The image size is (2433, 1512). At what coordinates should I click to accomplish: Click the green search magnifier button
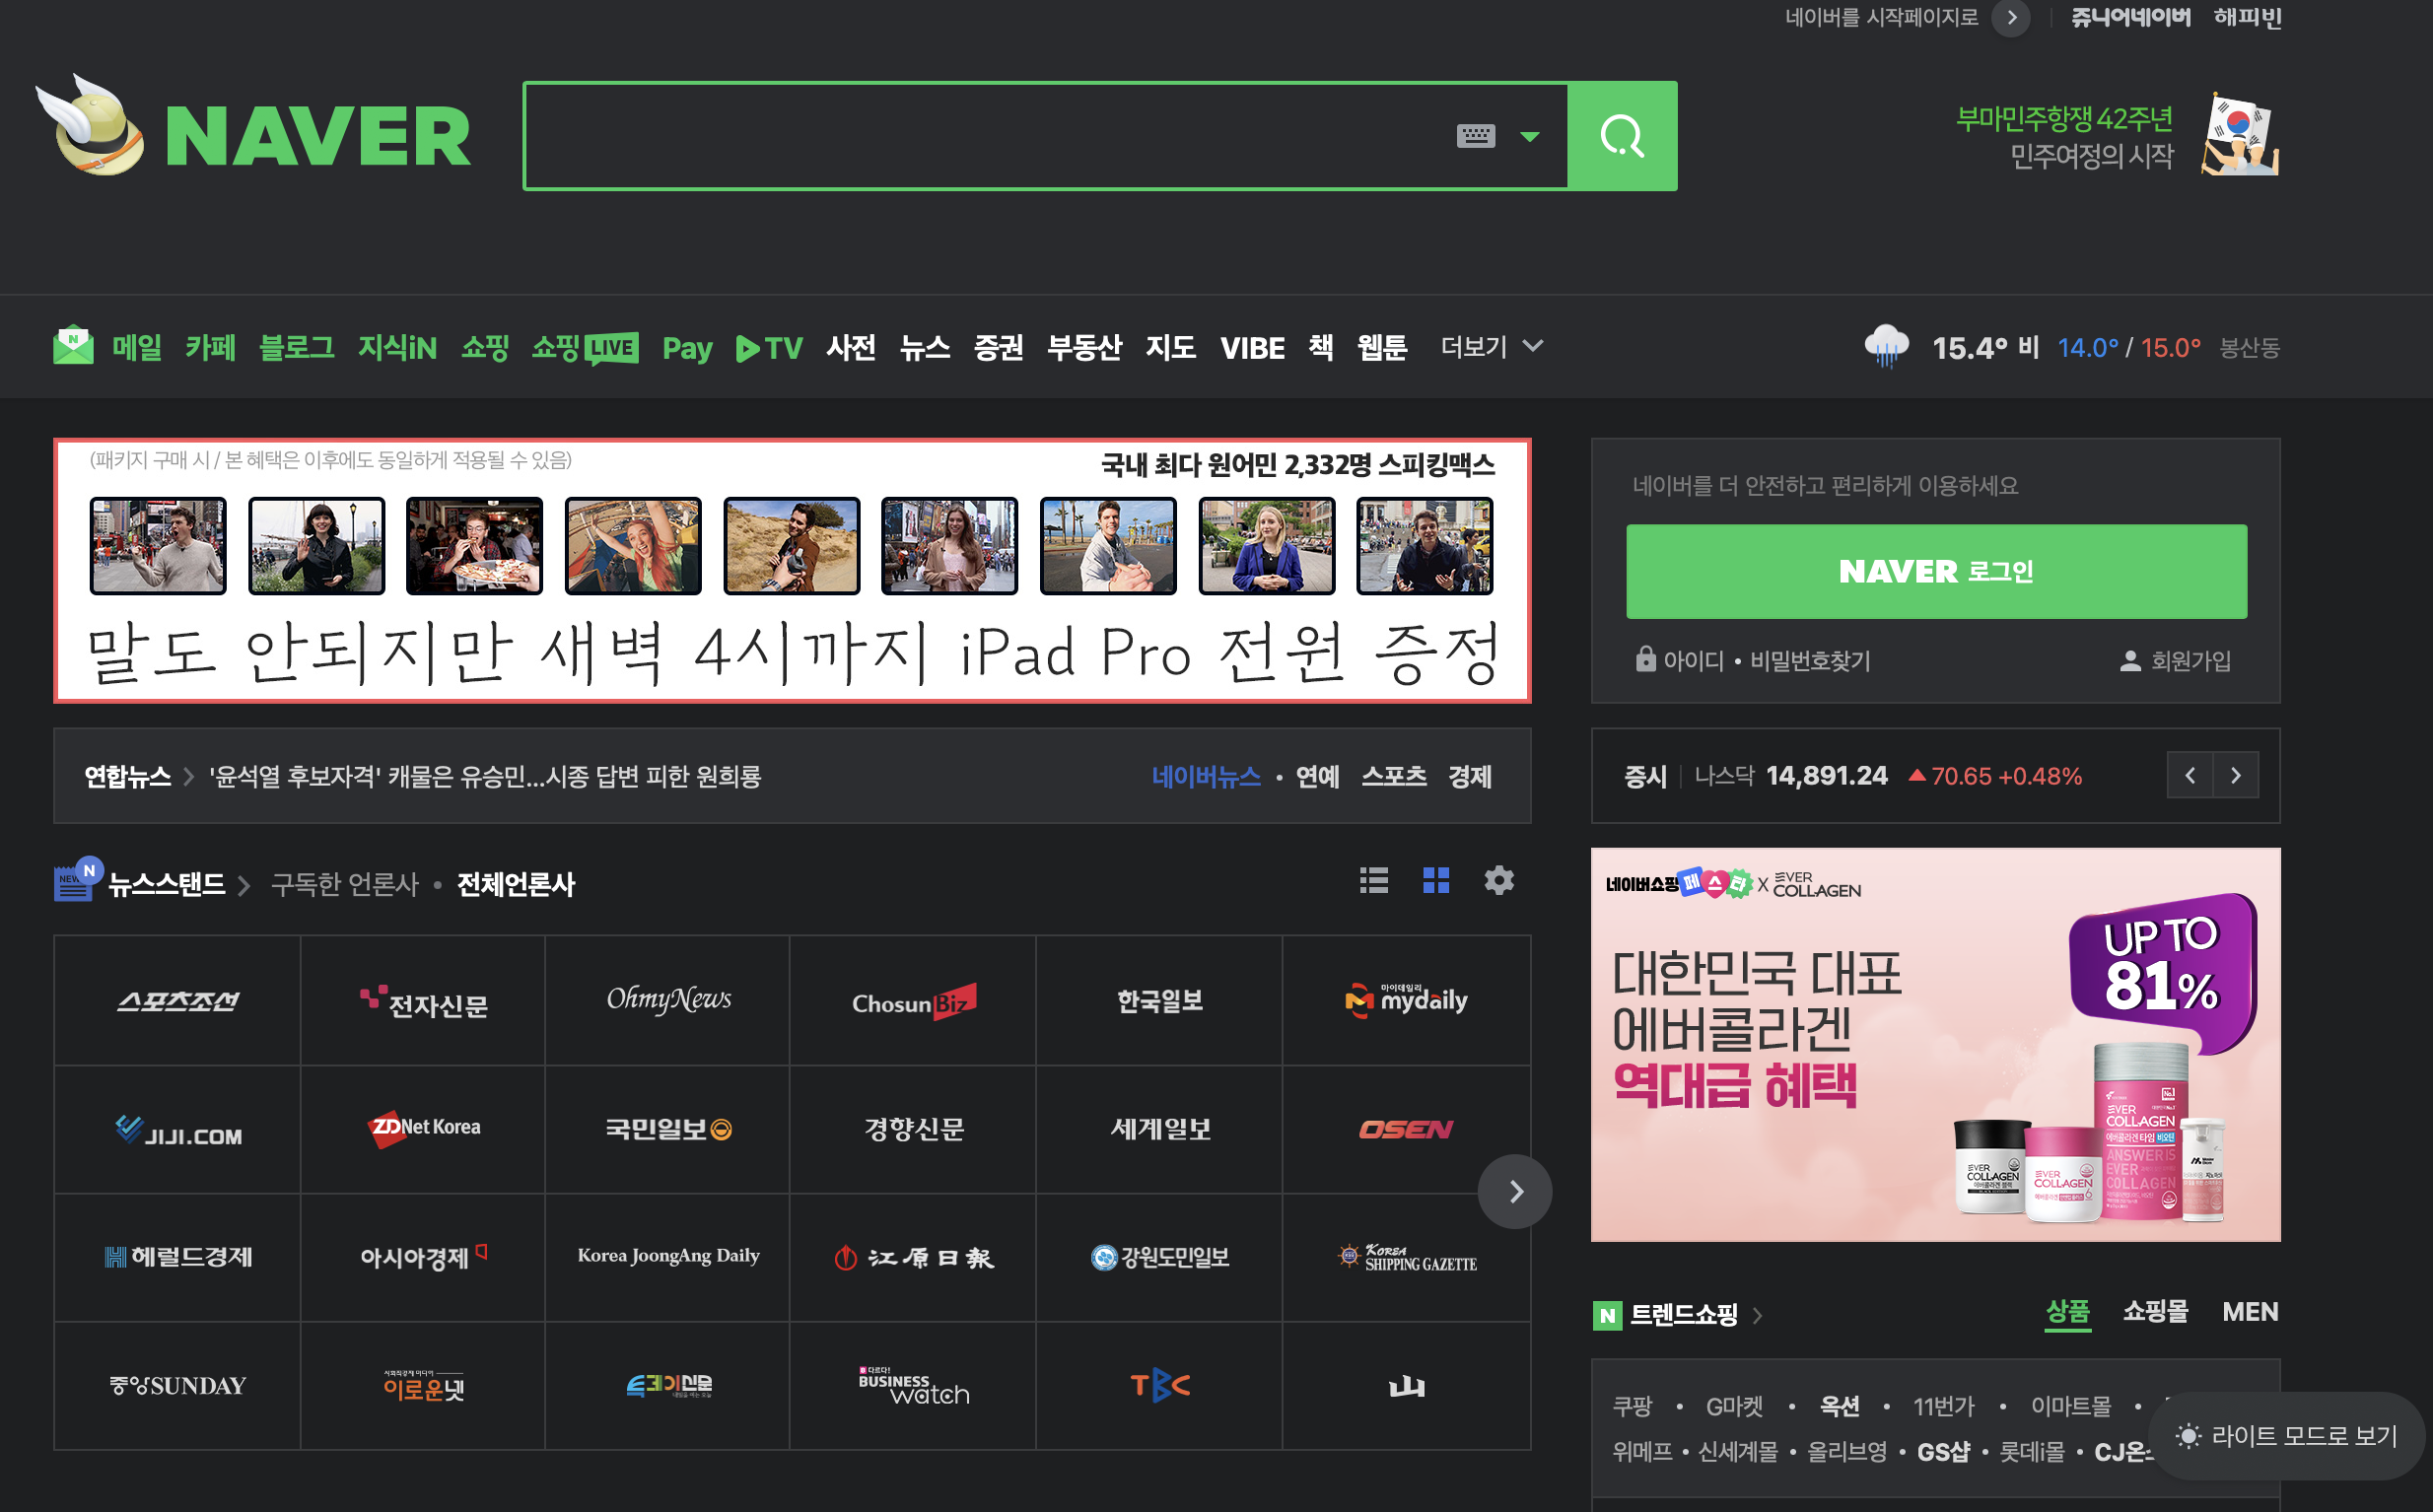[1621, 136]
